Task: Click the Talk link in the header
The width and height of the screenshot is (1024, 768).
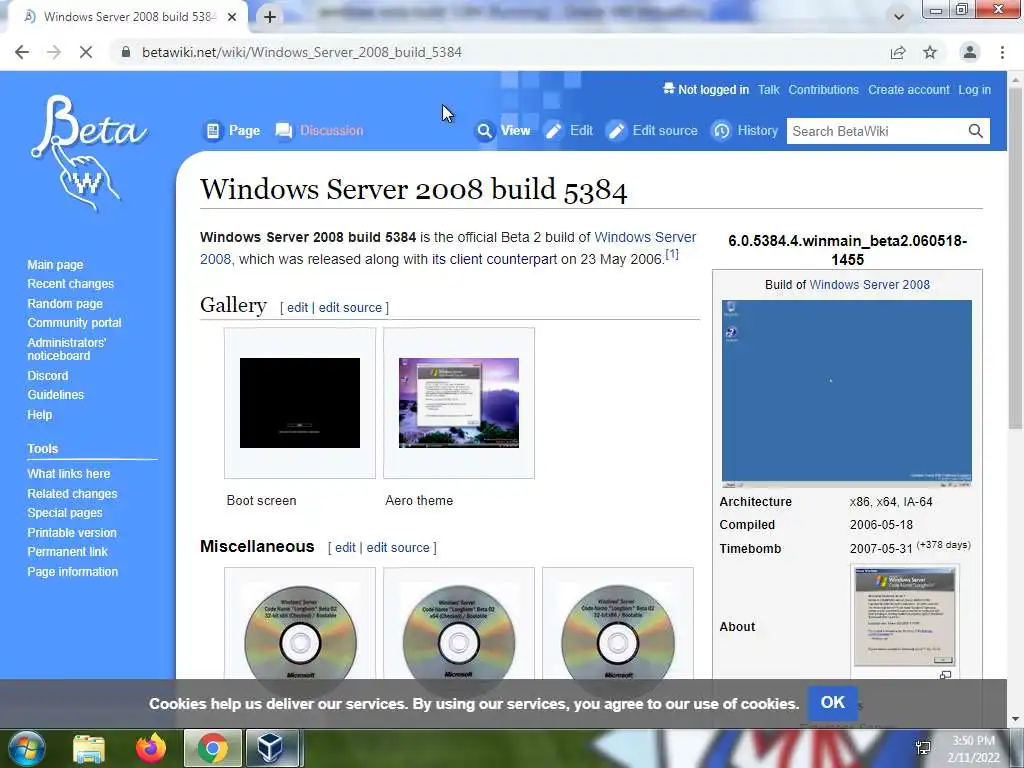Action: pyautogui.click(x=769, y=90)
